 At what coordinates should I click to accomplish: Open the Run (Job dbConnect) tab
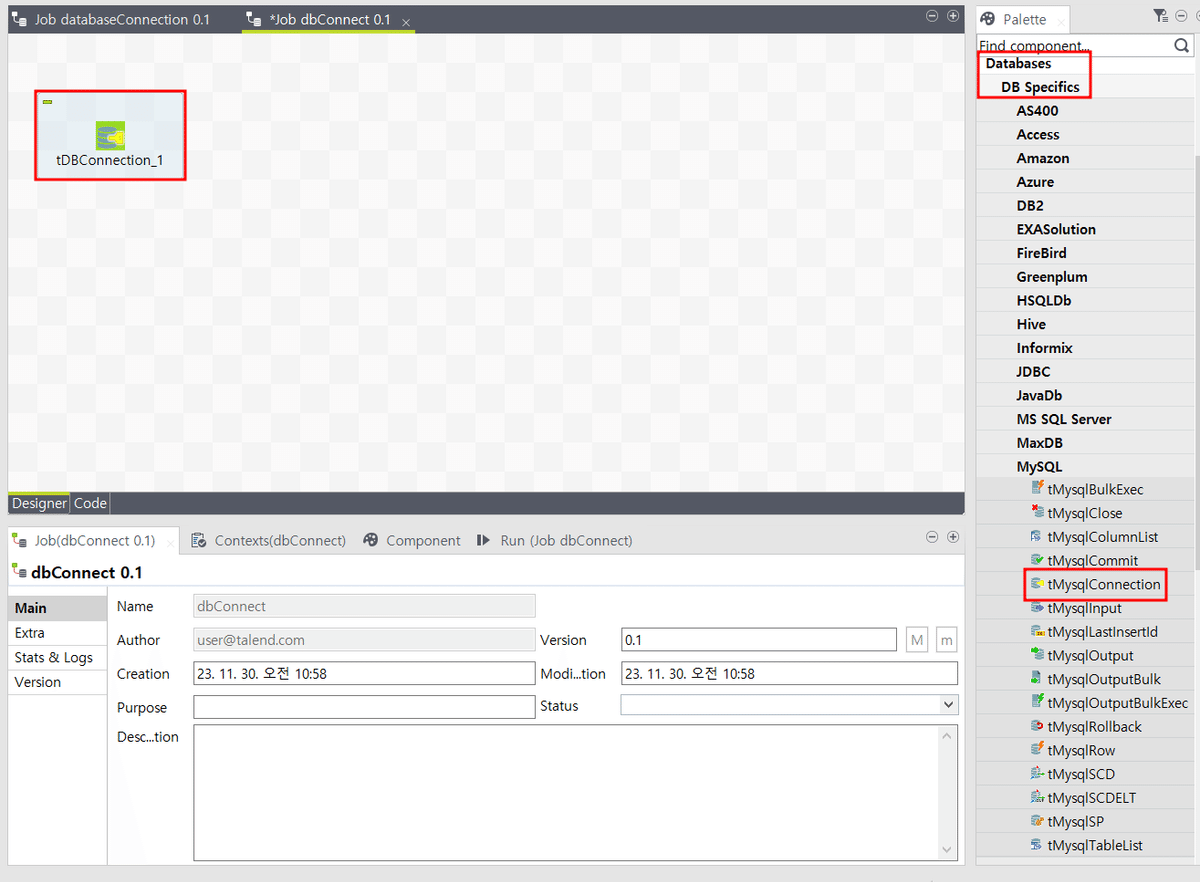555,540
